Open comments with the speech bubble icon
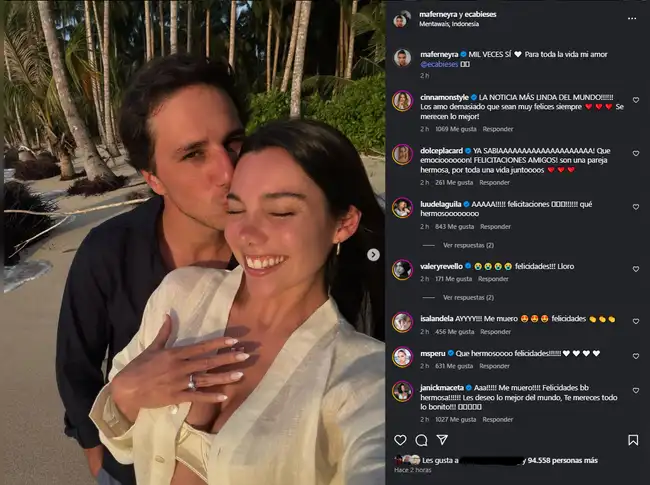The image size is (650, 485). coord(421,440)
